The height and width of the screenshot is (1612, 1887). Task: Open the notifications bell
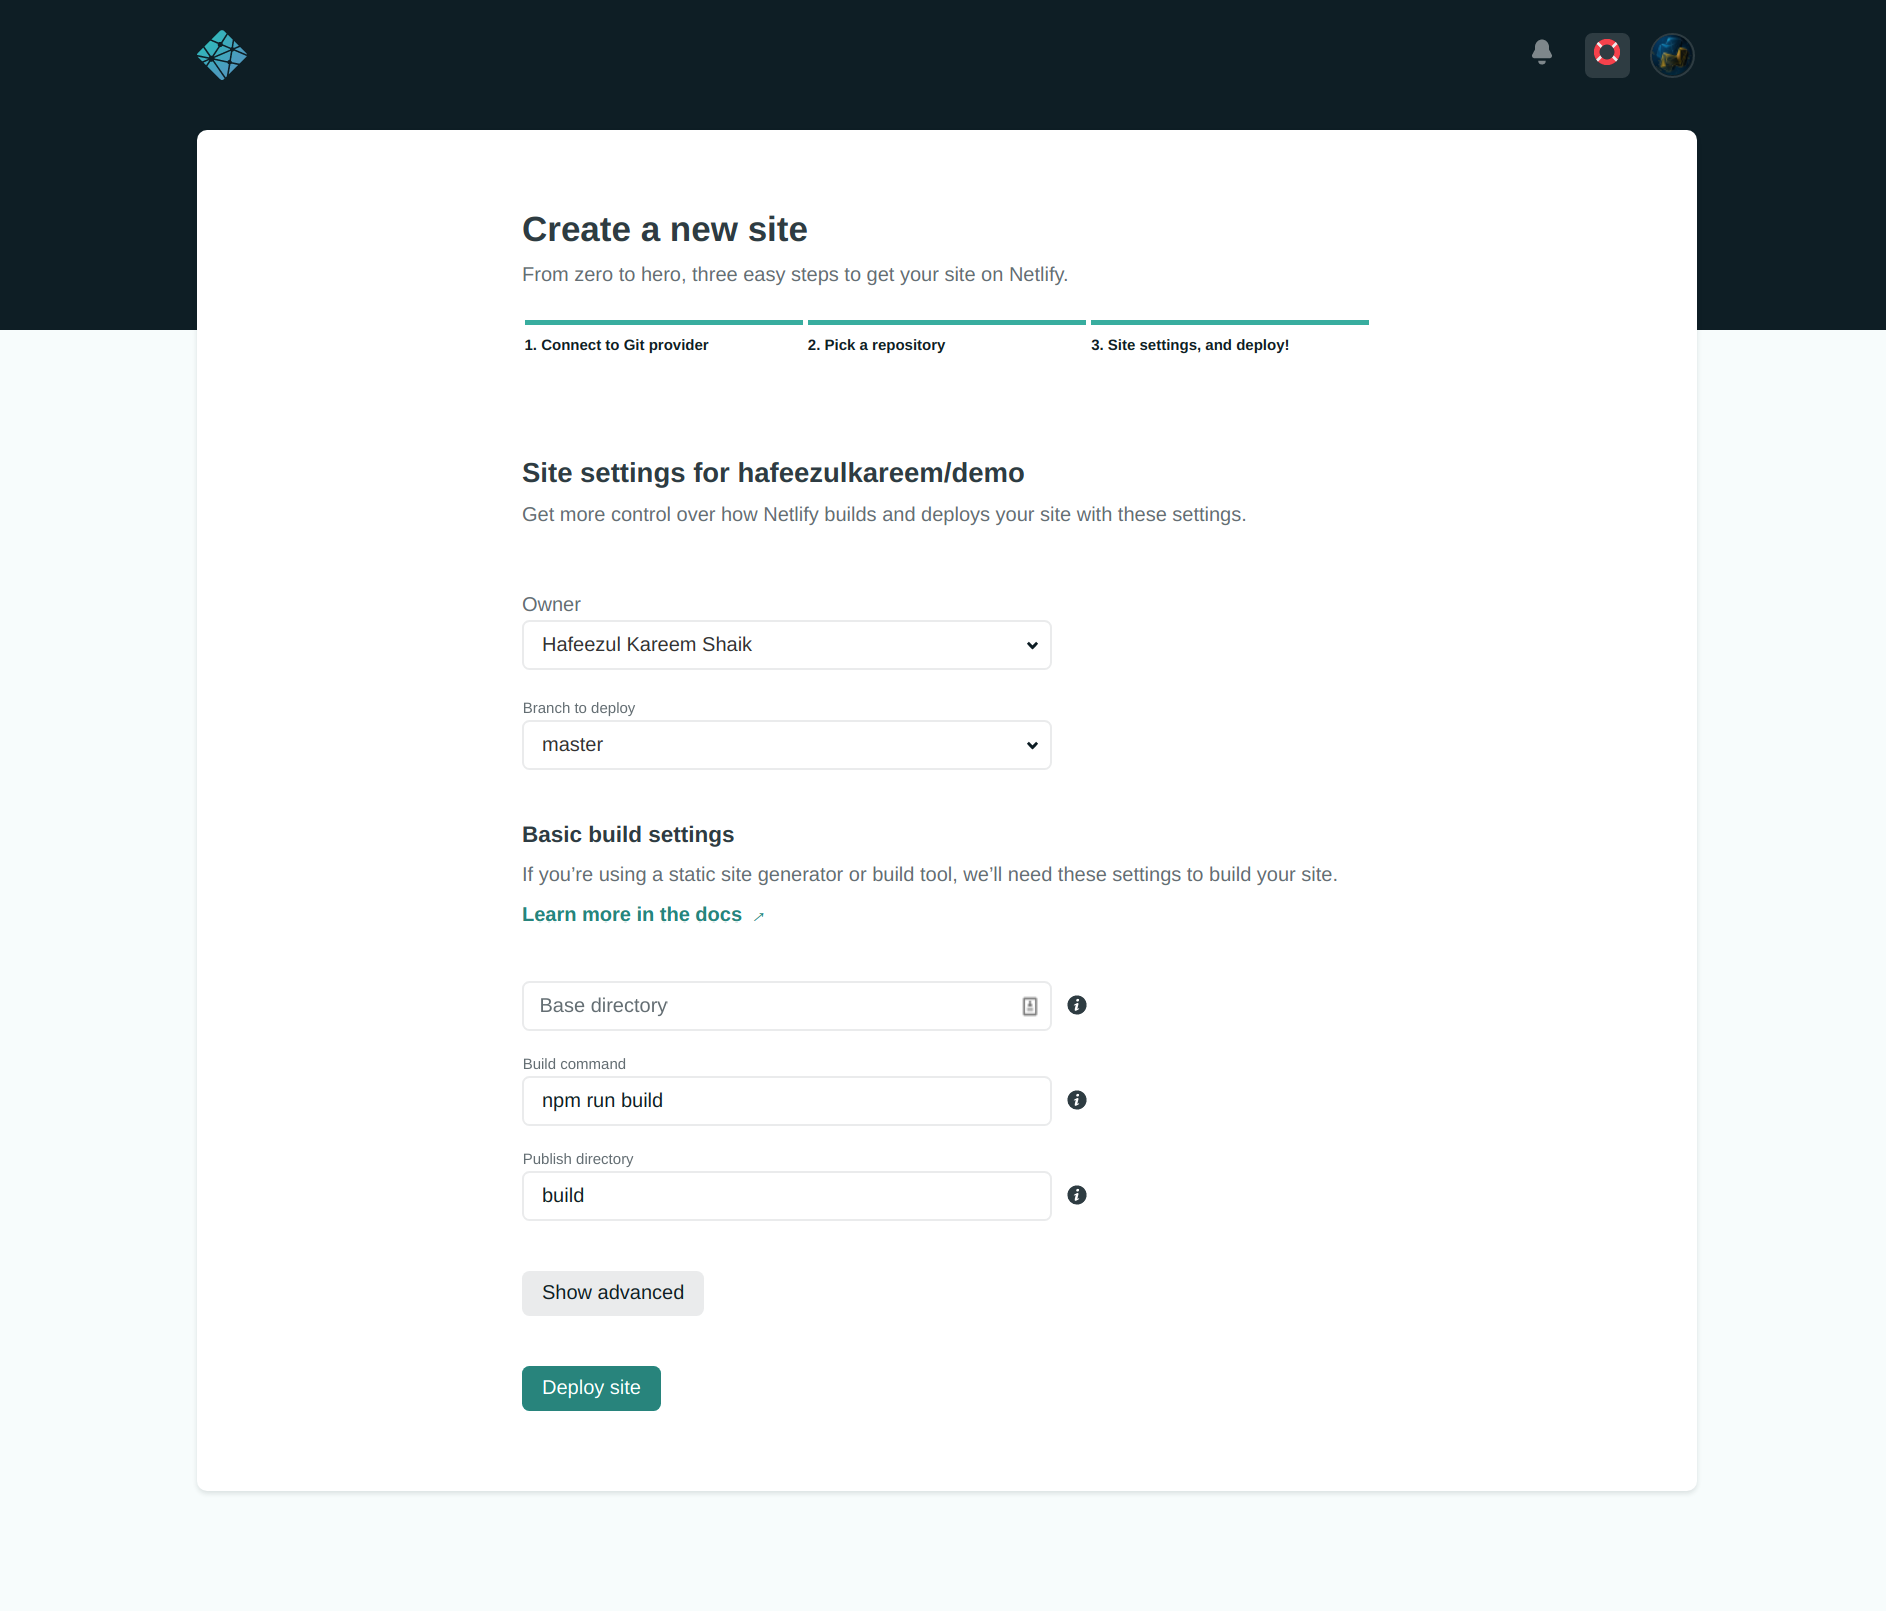(1543, 53)
